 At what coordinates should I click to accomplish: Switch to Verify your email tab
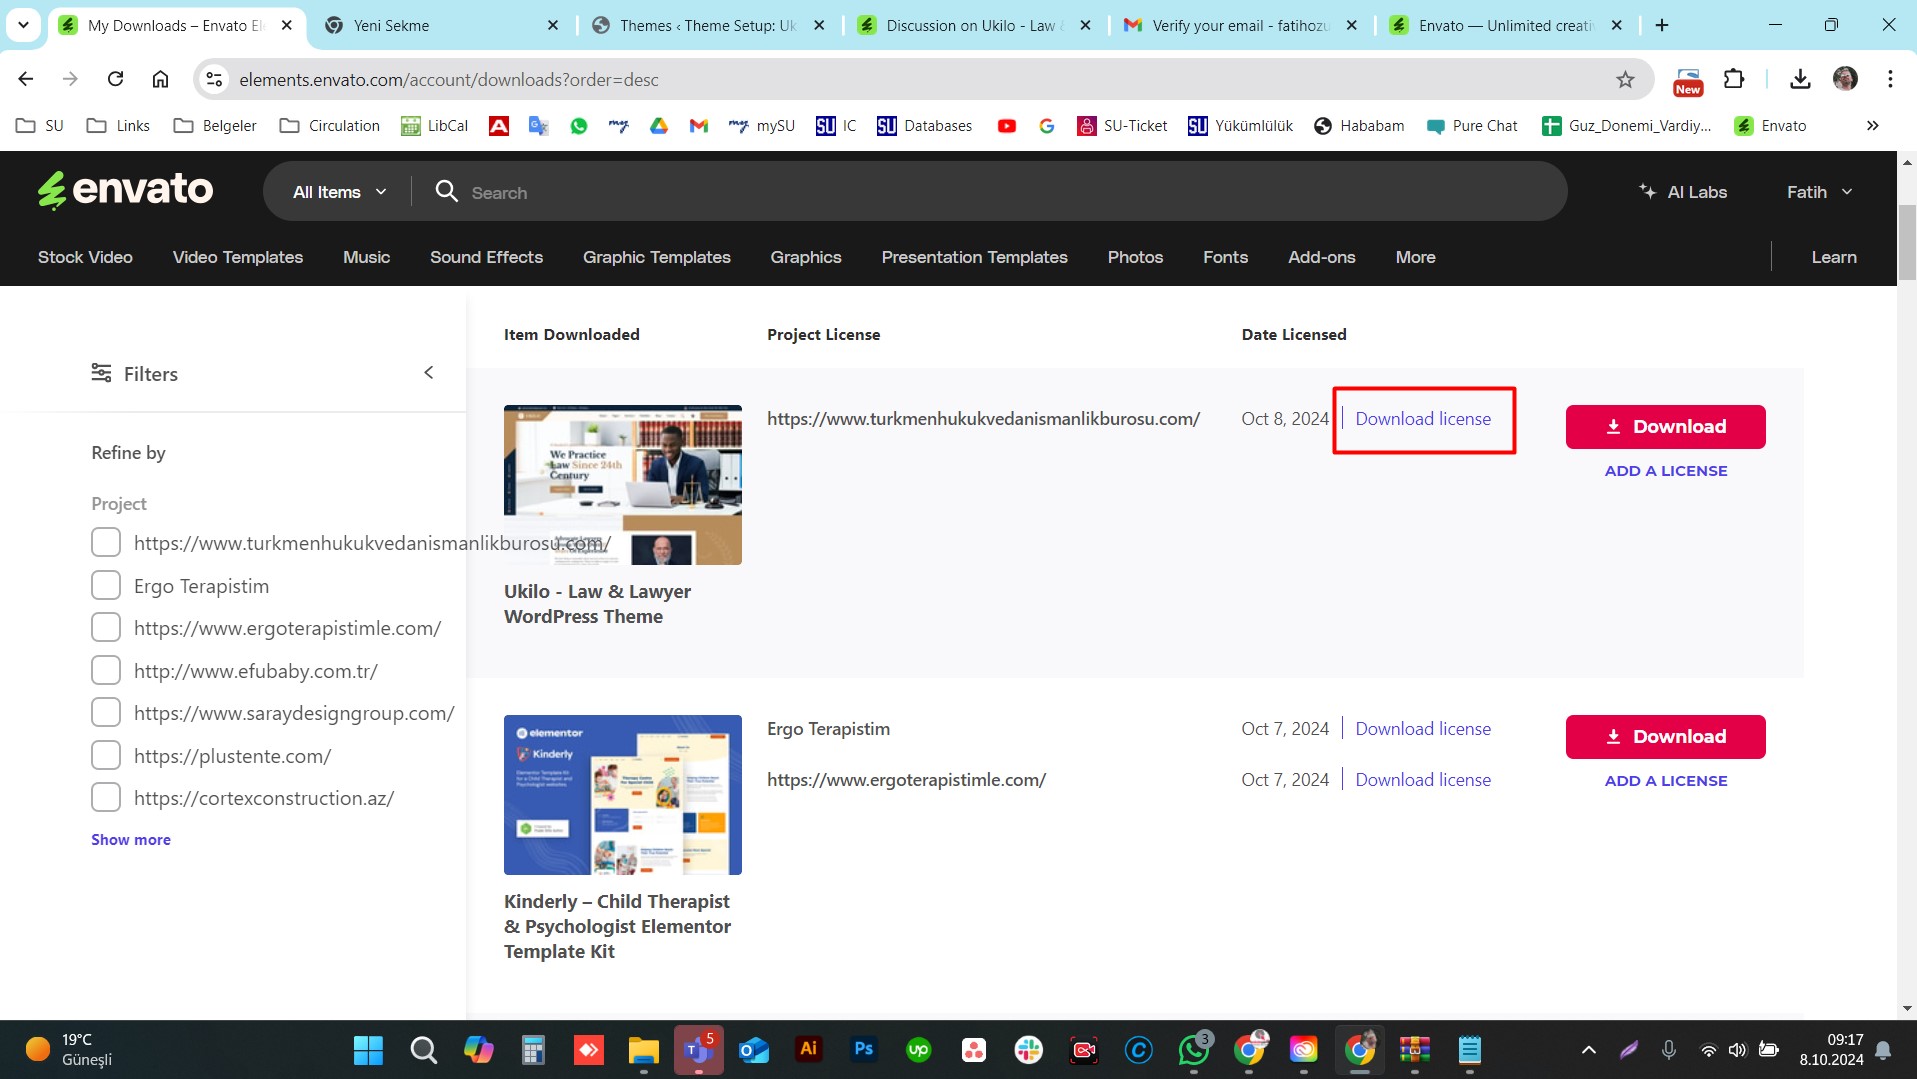1241,25
